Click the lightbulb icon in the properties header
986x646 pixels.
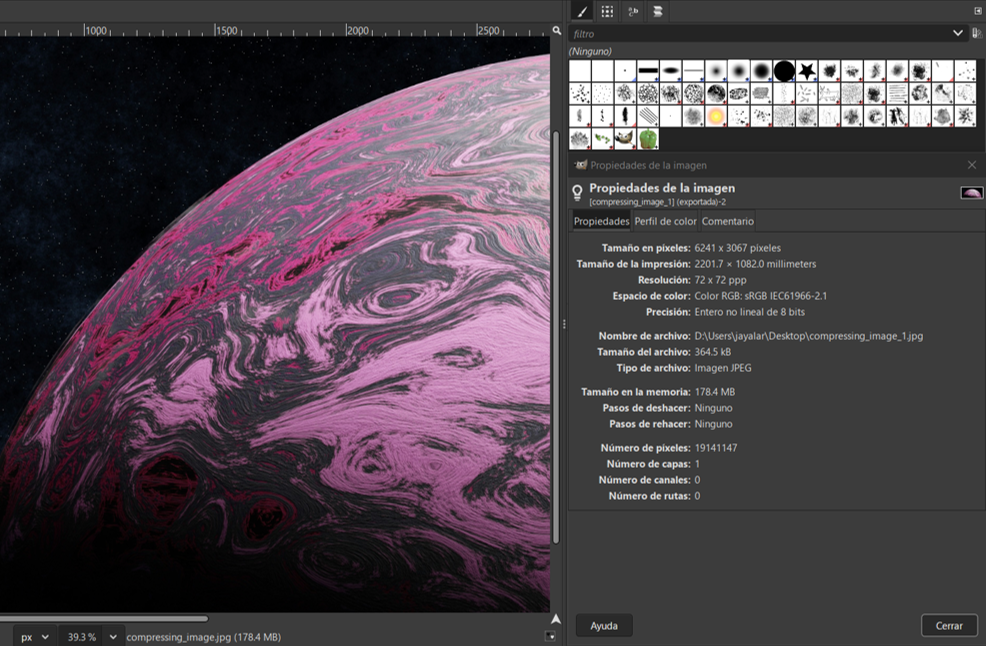tap(577, 192)
